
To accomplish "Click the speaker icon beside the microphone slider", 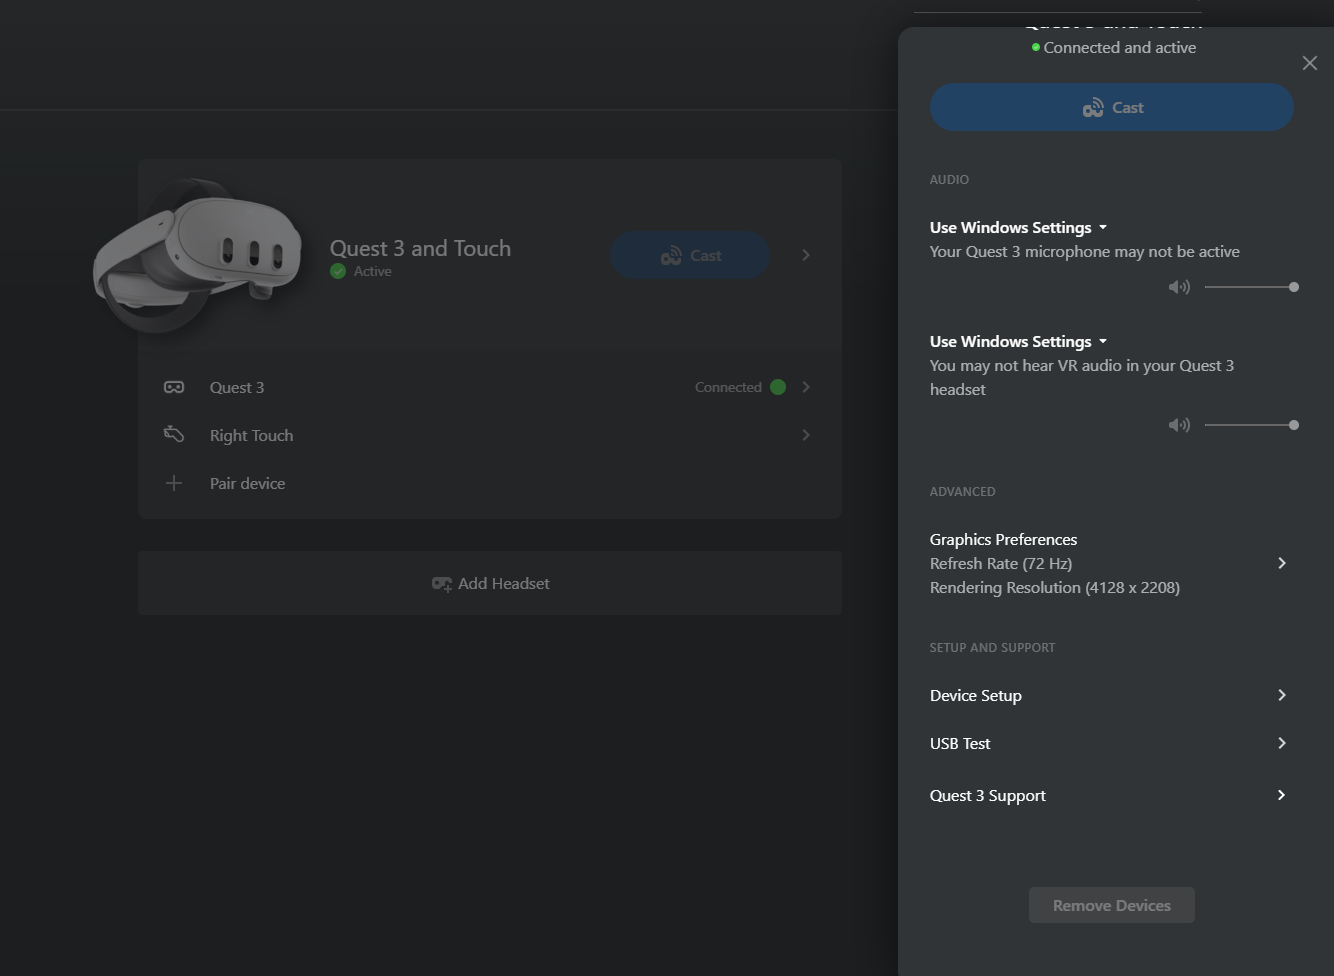I will [x=1179, y=287].
